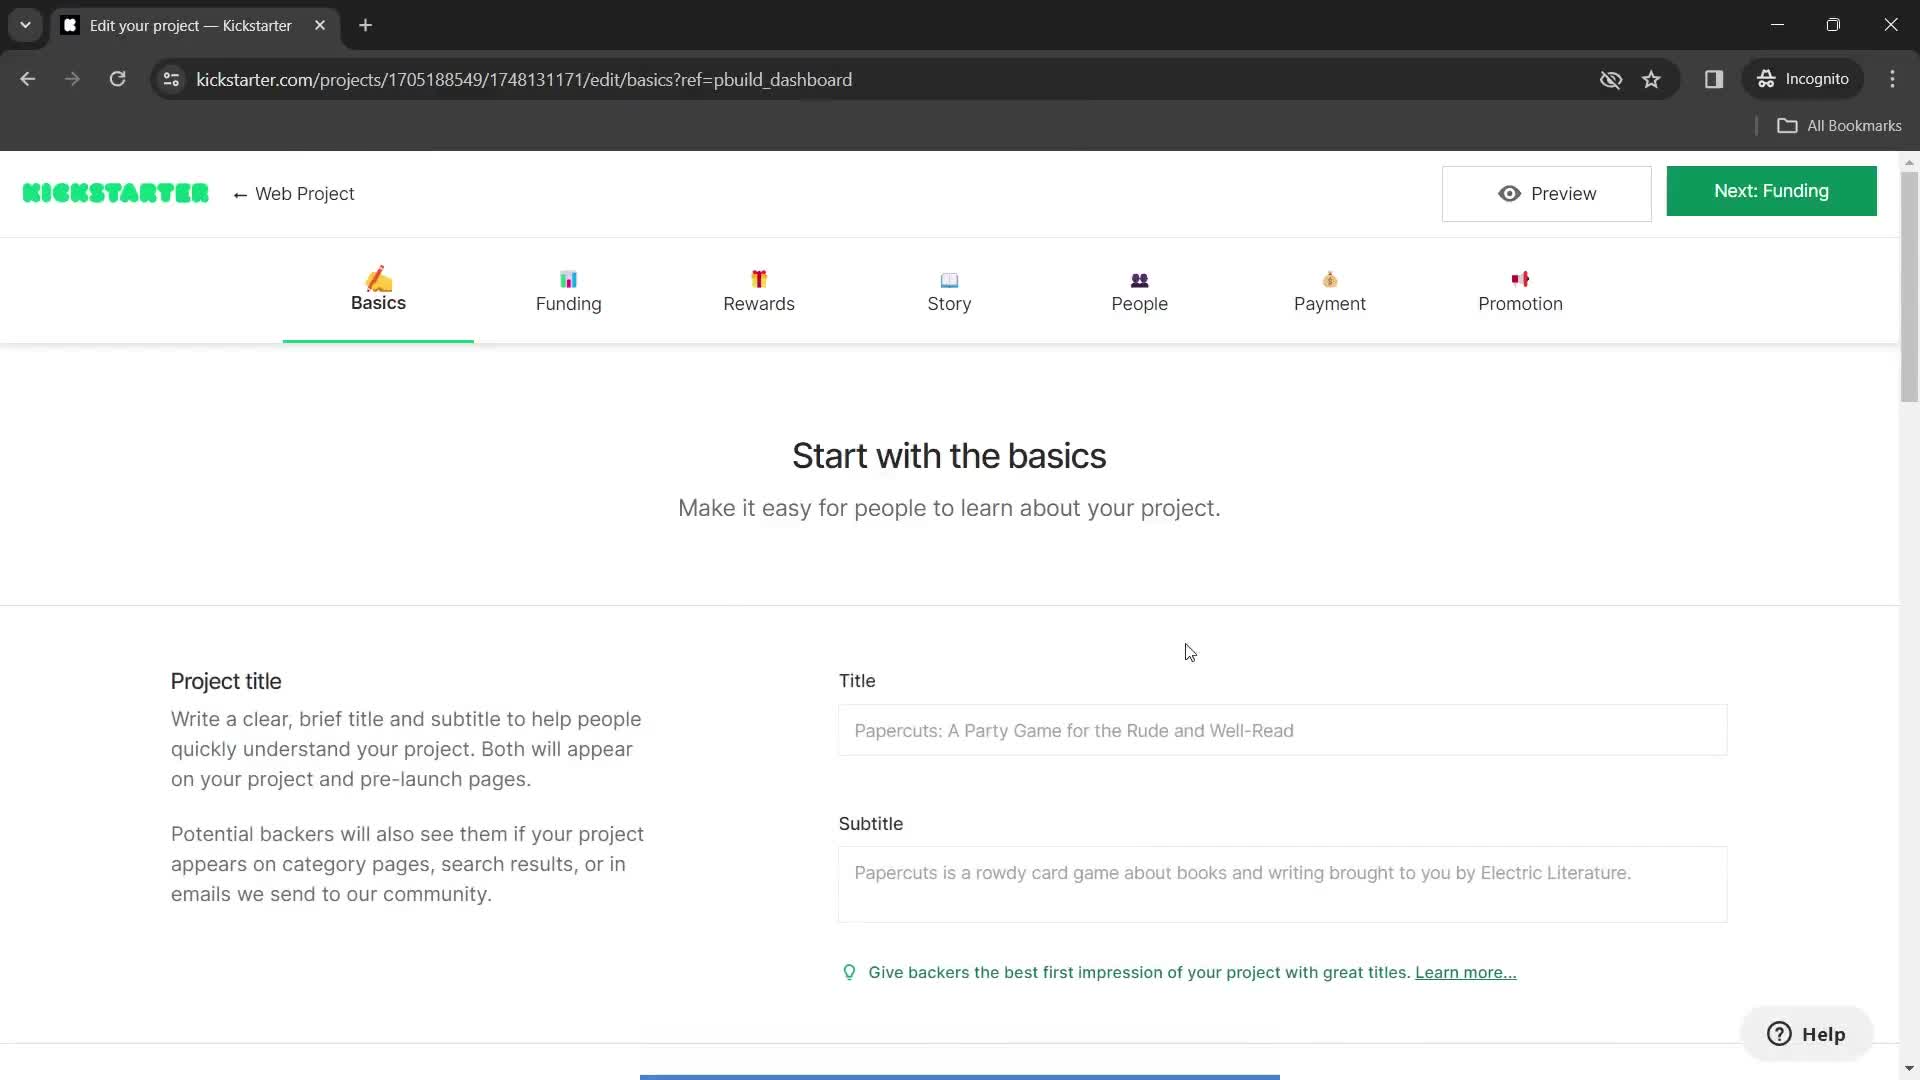Click Learn more link about titles
This screenshot has height=1080, width=1920.
coord(1465,972)
